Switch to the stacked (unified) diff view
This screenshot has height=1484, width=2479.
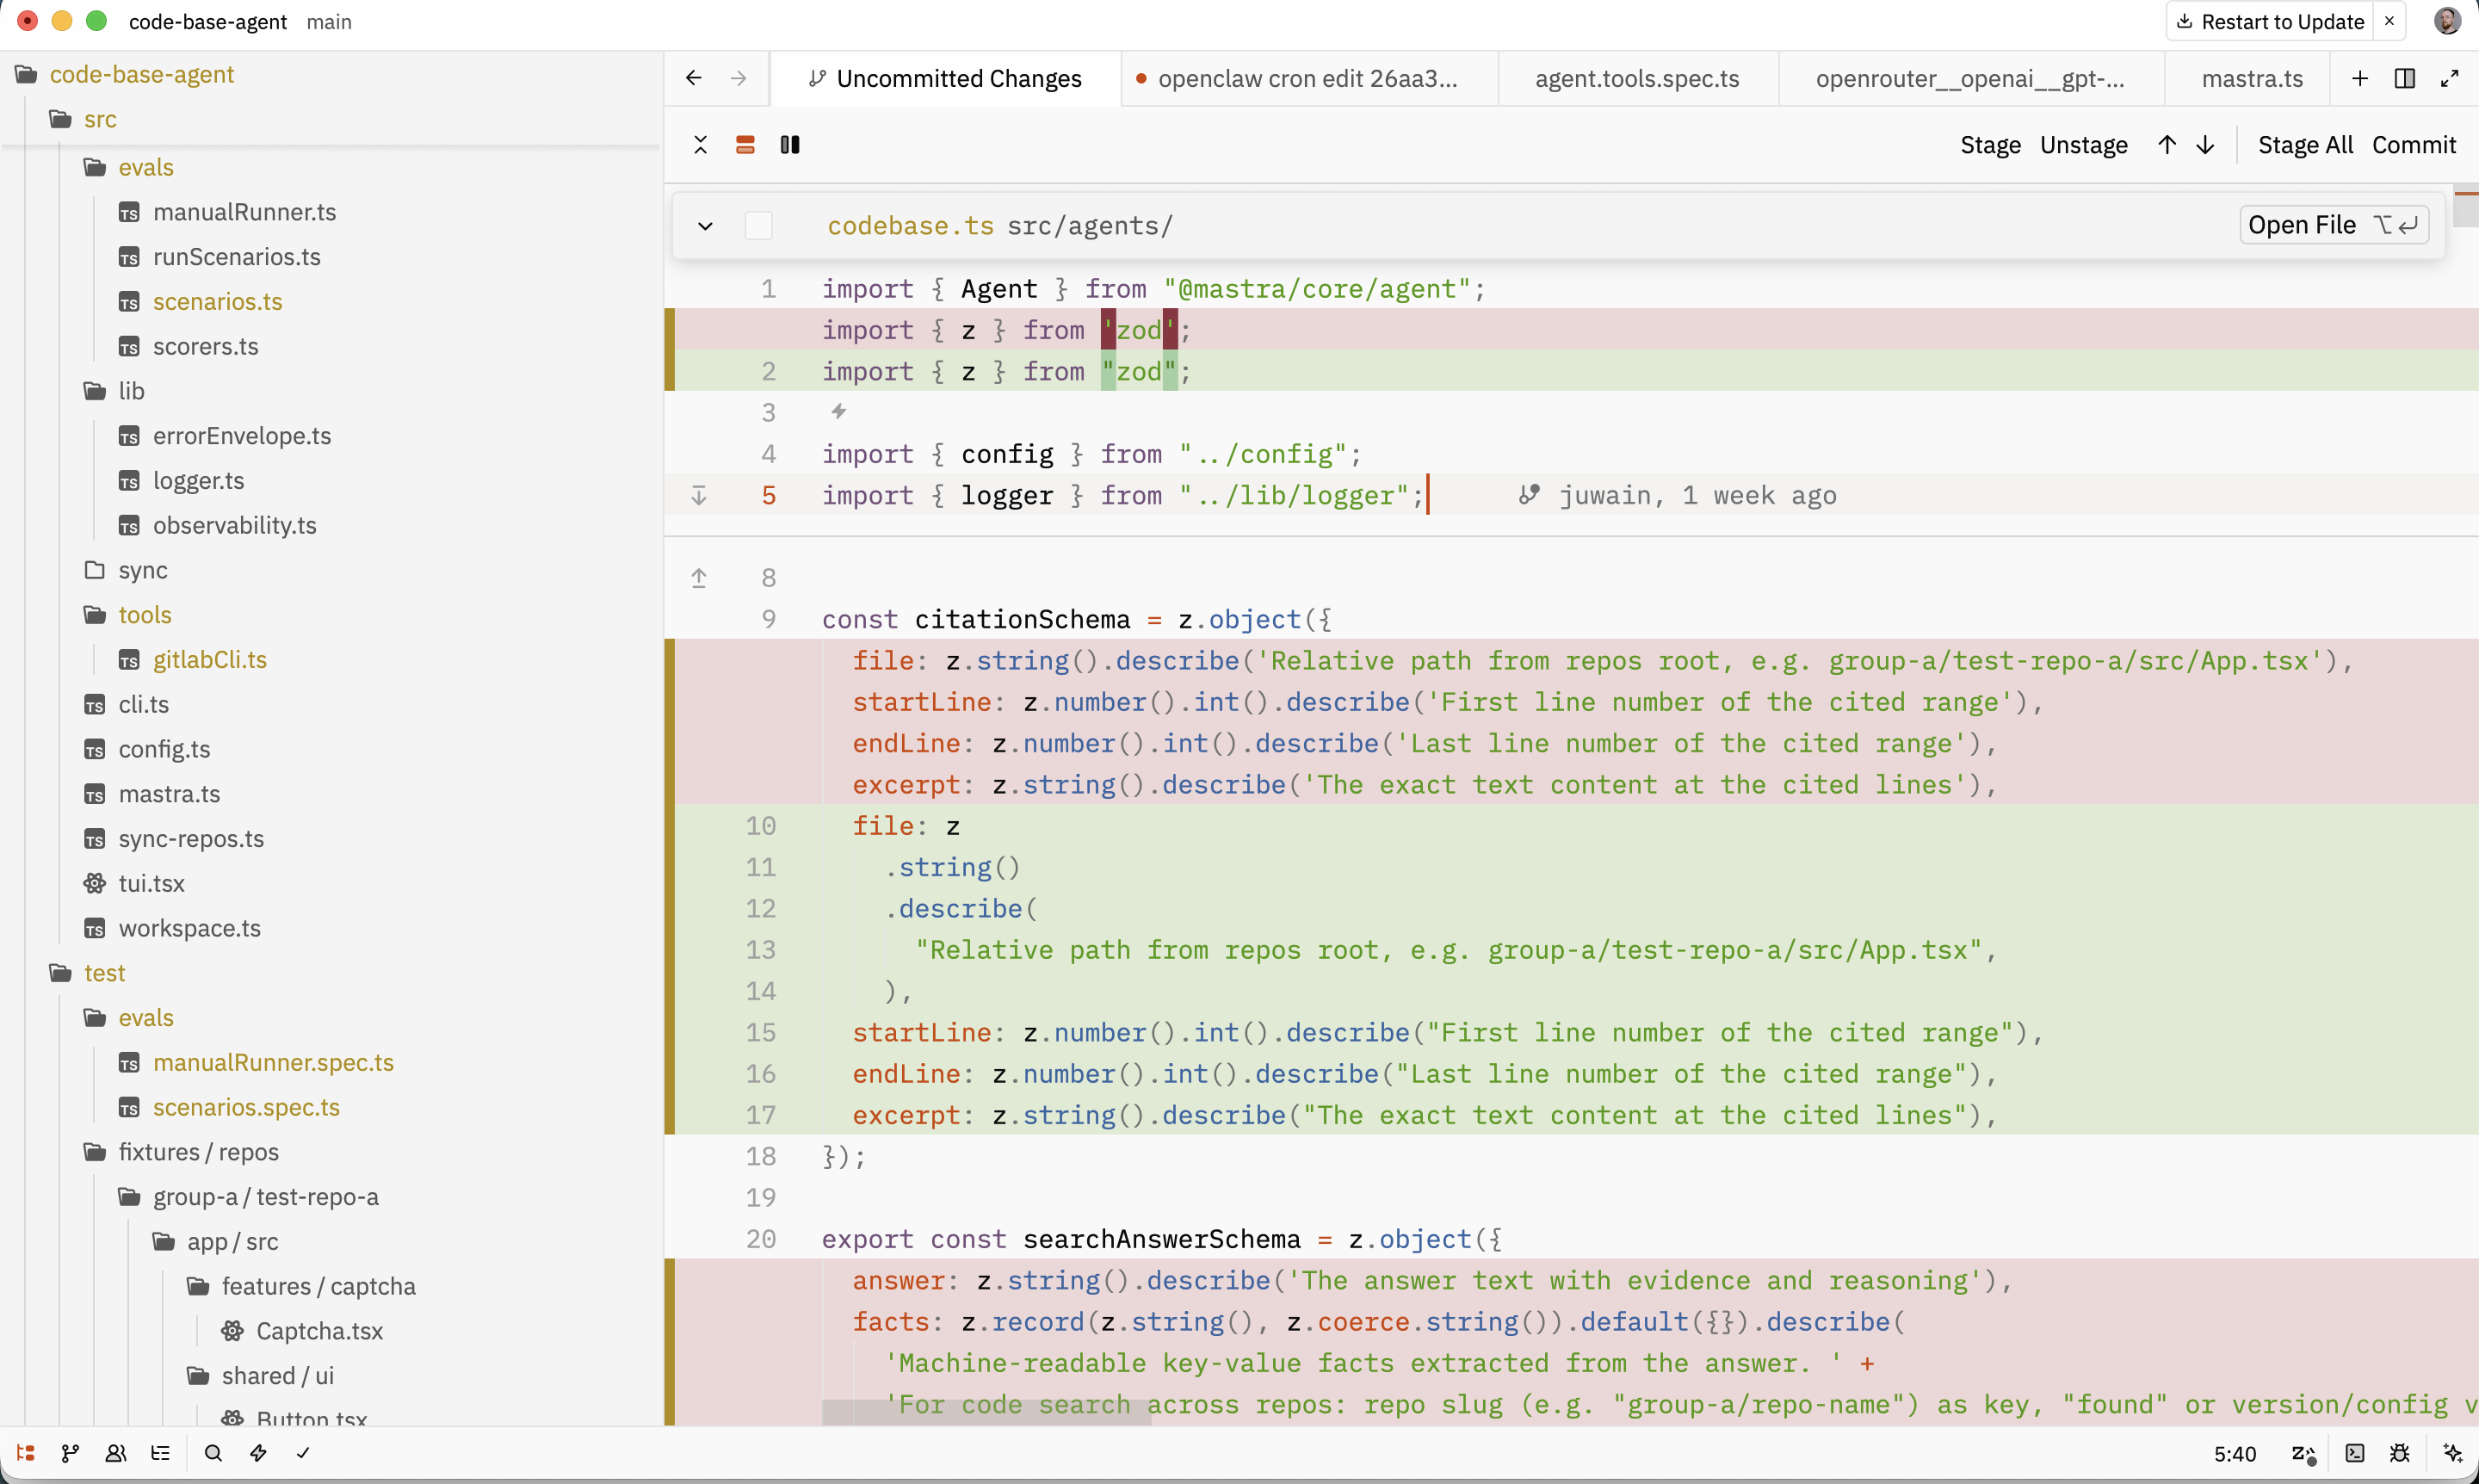745,145
